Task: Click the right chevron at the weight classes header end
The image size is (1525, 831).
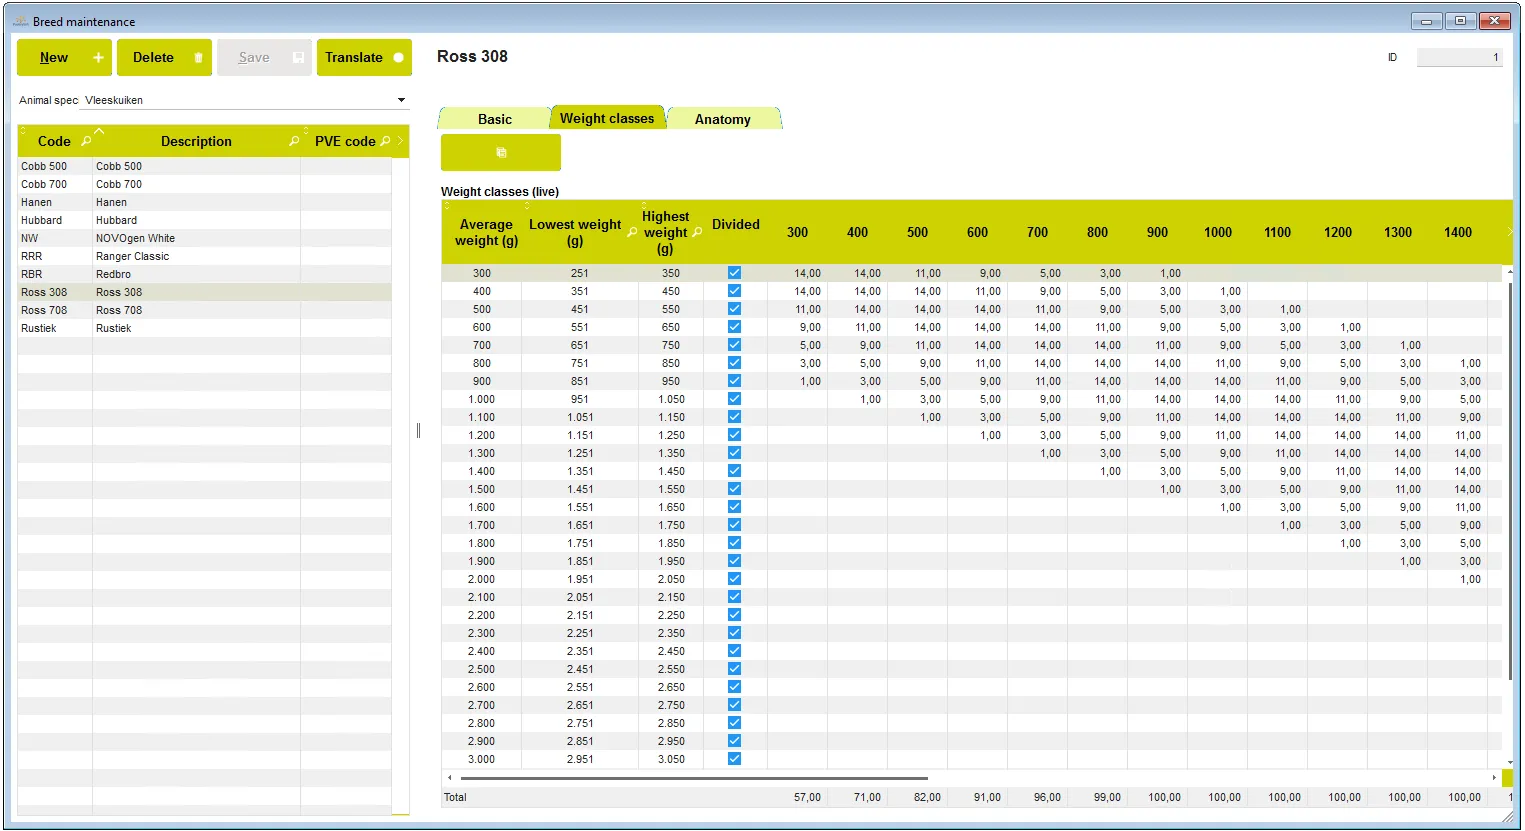Action: click(1507, 232)
